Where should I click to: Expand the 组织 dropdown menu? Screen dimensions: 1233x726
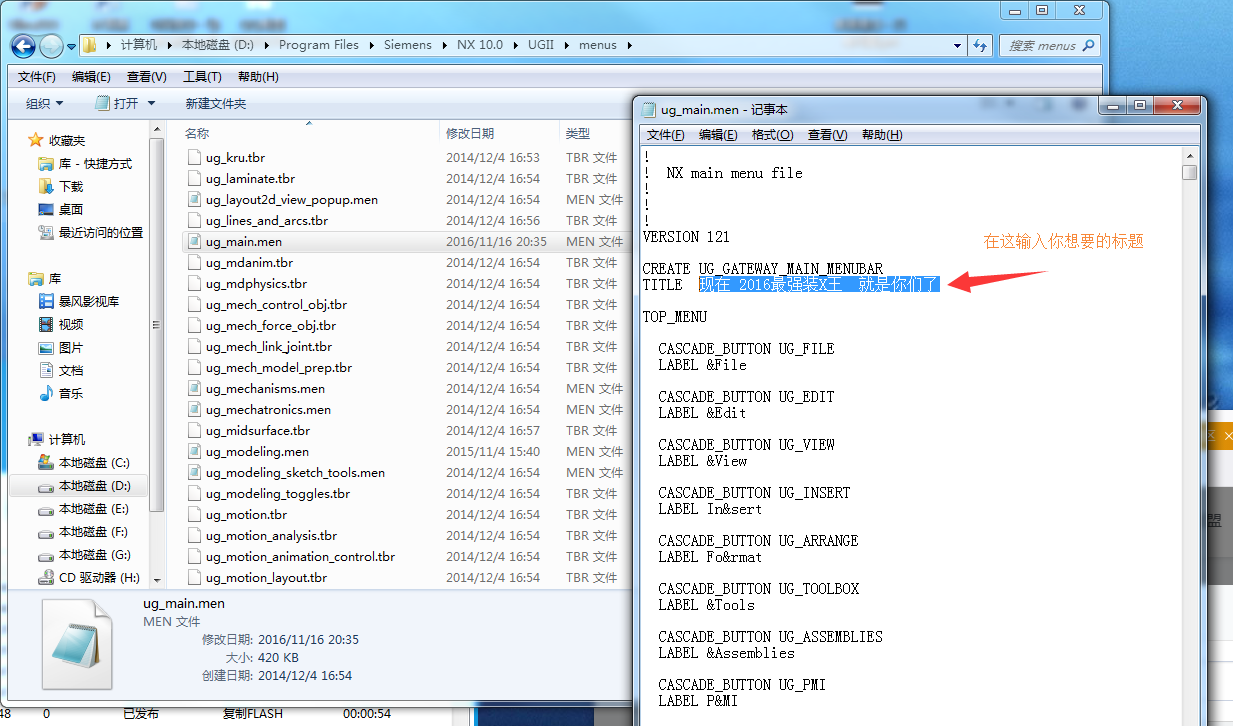point(44,103)
